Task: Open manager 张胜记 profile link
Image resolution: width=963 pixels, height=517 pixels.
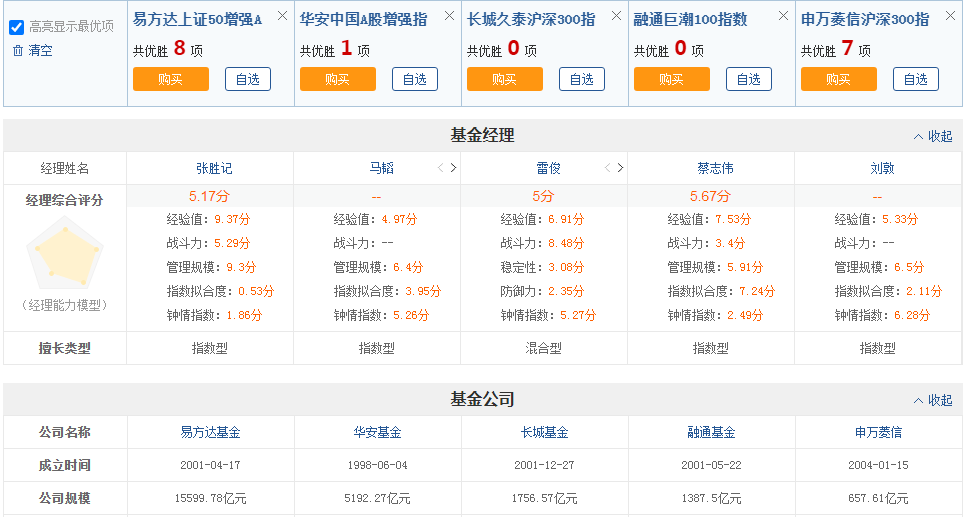Action: click(214, 168)
